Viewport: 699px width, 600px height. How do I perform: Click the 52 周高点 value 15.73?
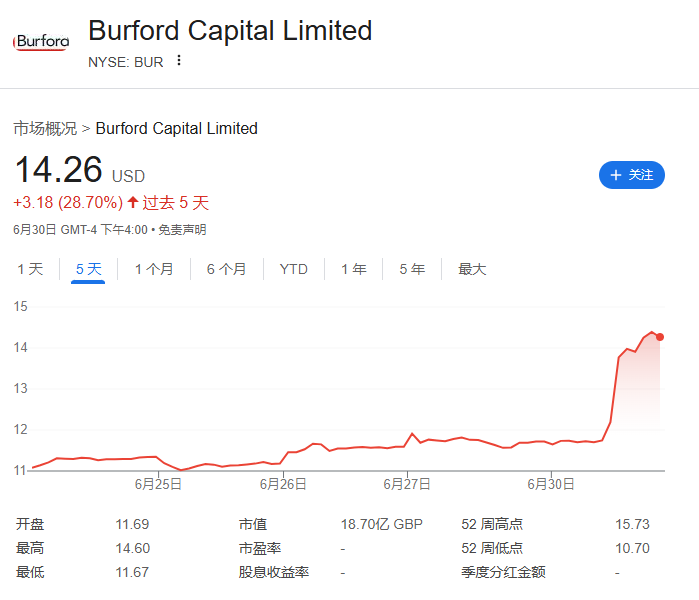[x=632, y=524]
